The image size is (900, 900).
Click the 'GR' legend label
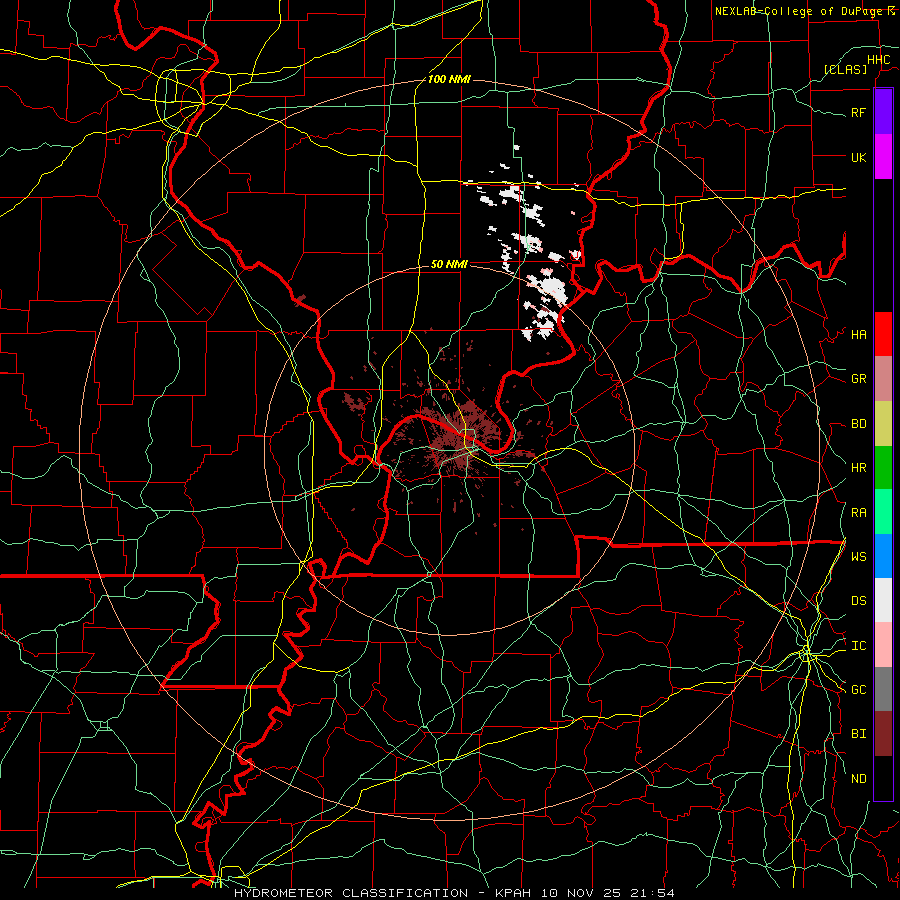point(858,379)
